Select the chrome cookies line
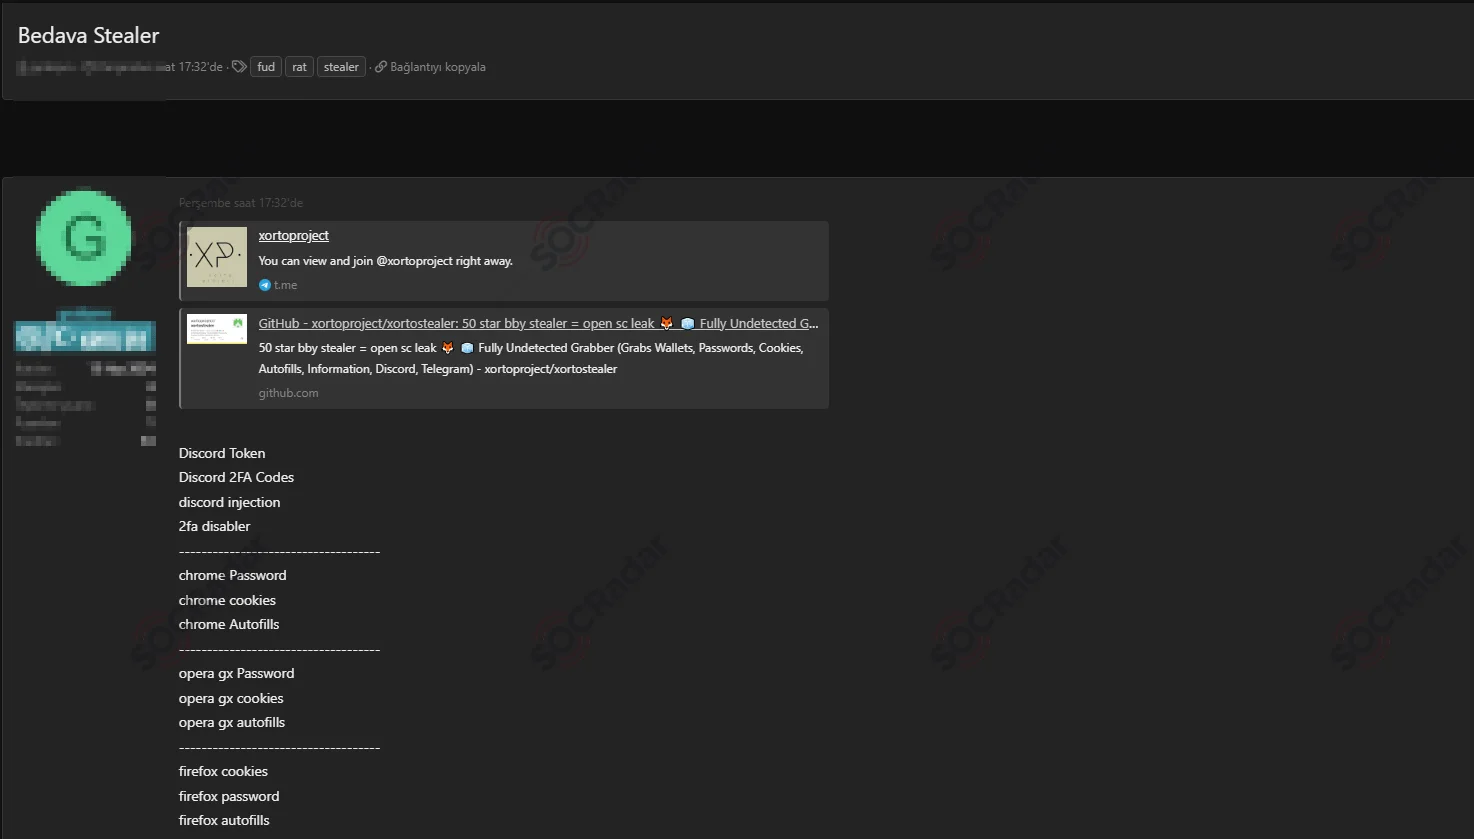The image size is (1474, 839). [x=227, y=600]
